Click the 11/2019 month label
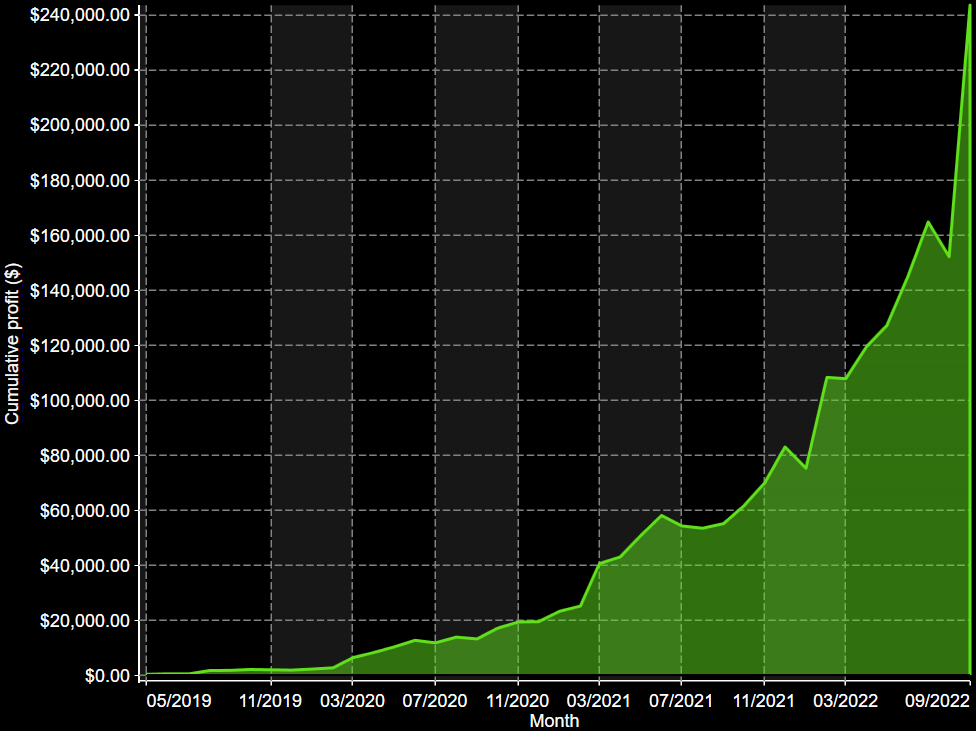The height and width of the screenshot is (731, 976). tap(271, 701)
